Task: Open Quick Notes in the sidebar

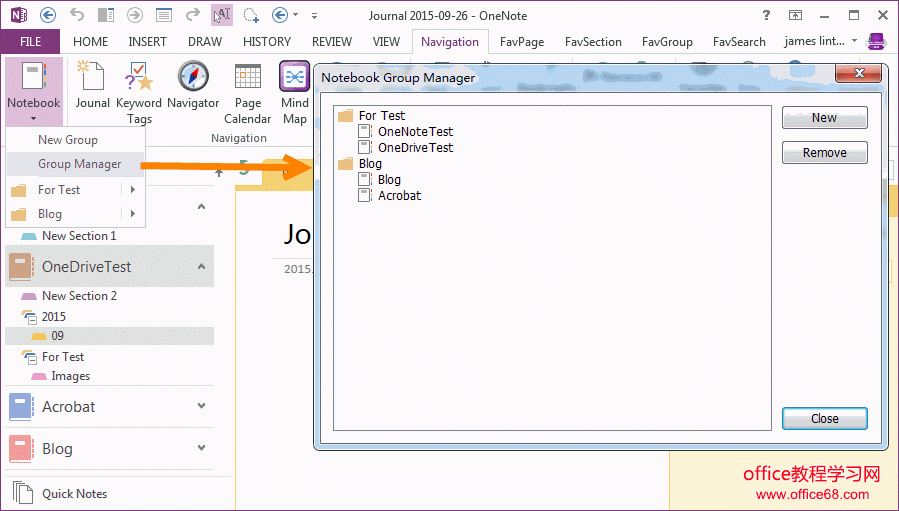Action: (73, 493)
